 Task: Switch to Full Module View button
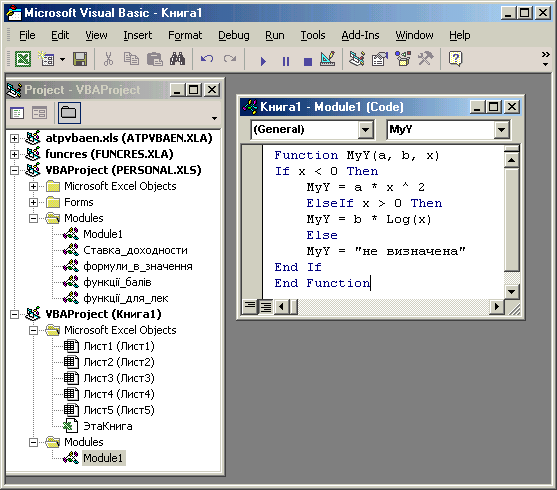pos(265,306)
